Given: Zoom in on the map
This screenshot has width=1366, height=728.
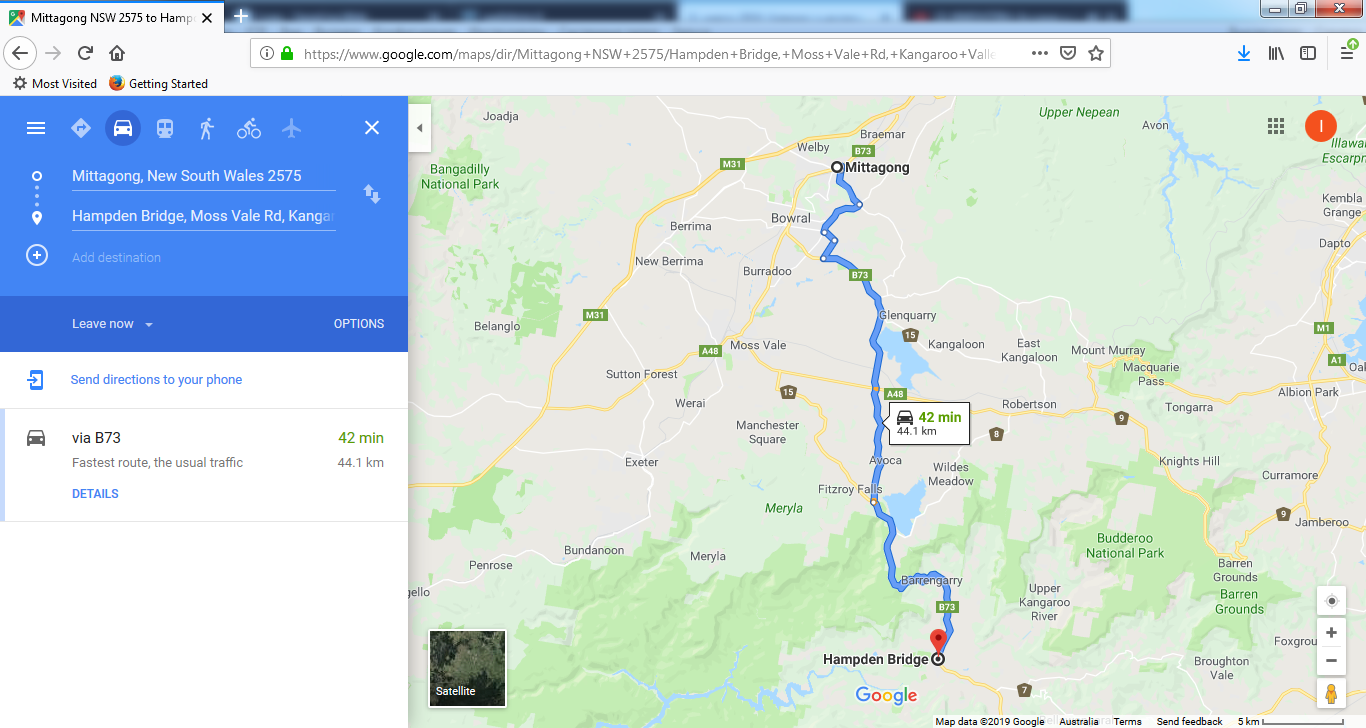Looking at the screenshot, I should pyautogui.click(x=1331, y=633).
